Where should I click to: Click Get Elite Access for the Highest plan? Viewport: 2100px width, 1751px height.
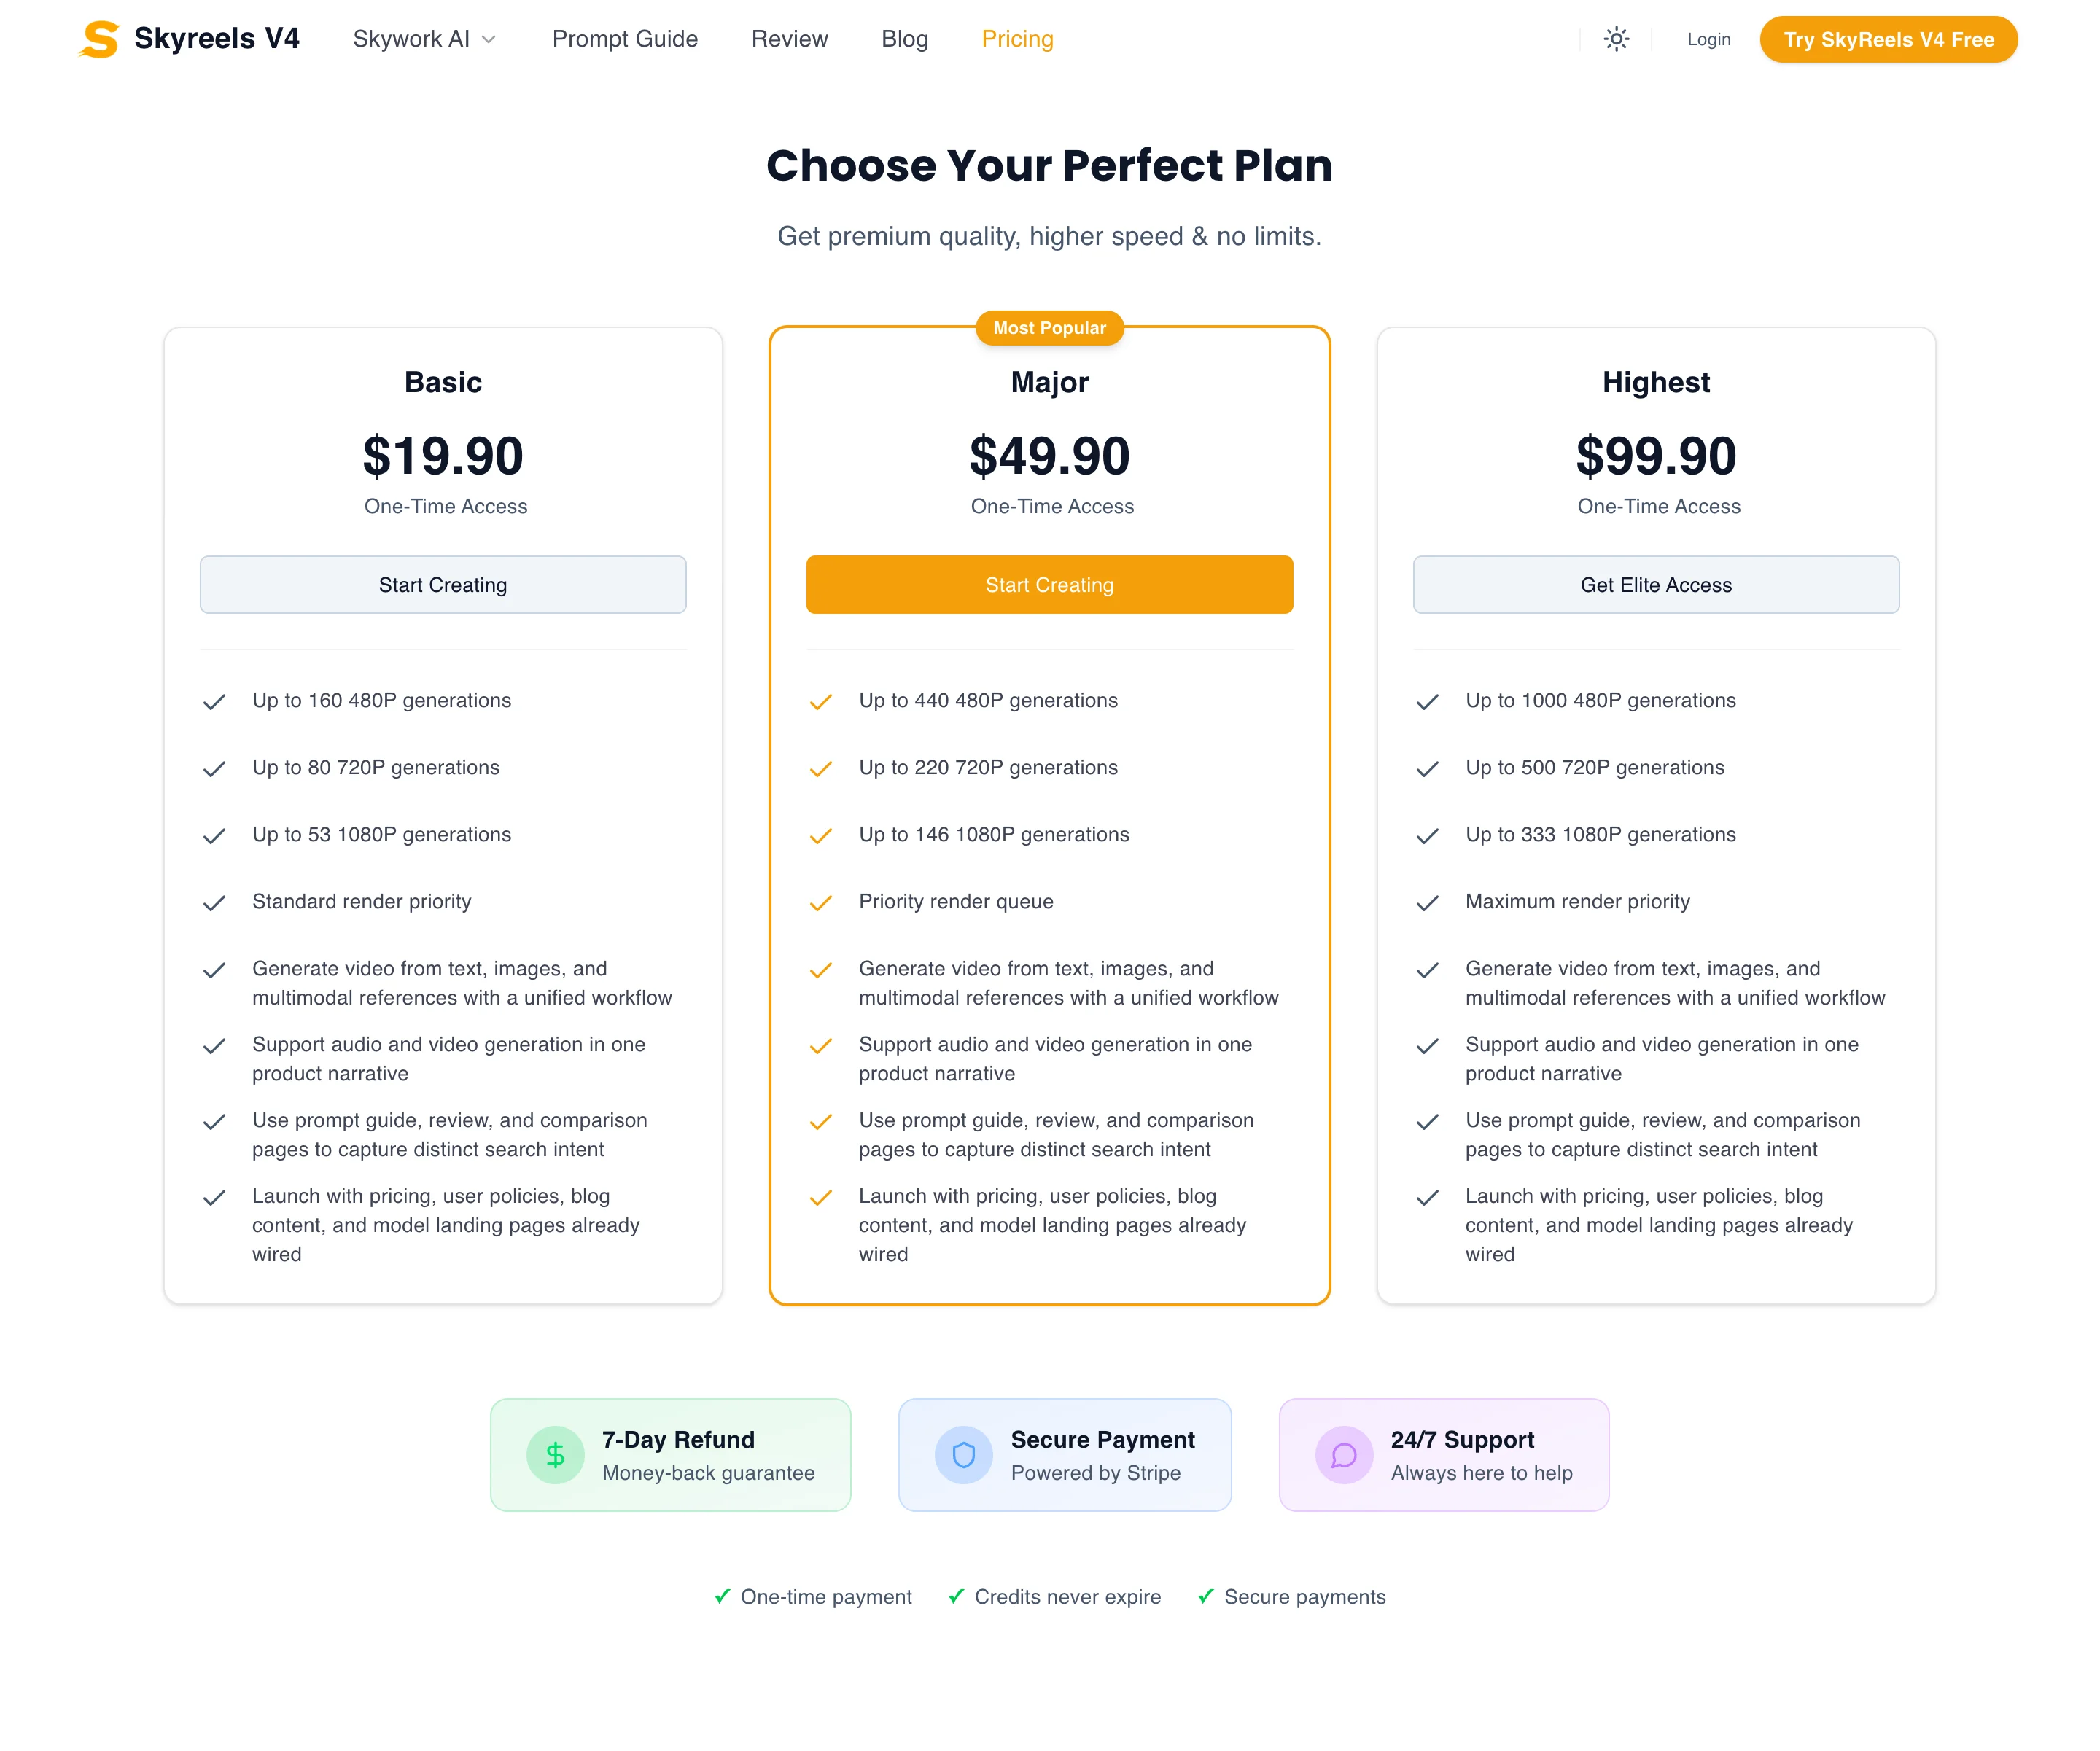coord(1655,585)
